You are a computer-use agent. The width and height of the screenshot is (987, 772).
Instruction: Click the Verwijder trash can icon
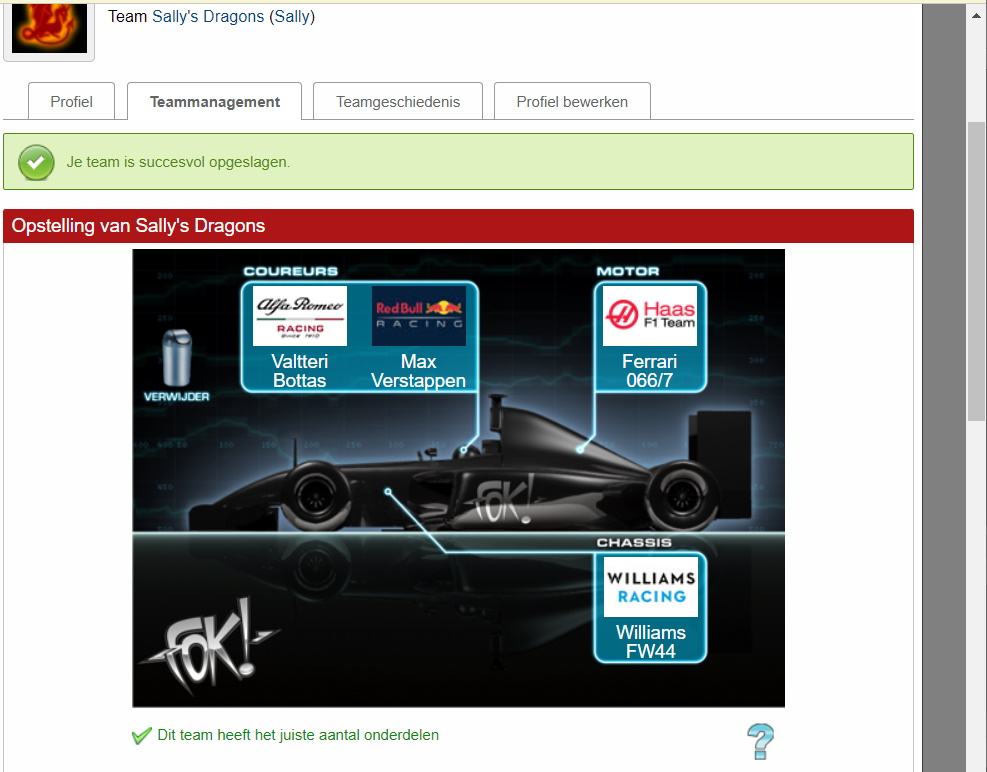point(177,358)
